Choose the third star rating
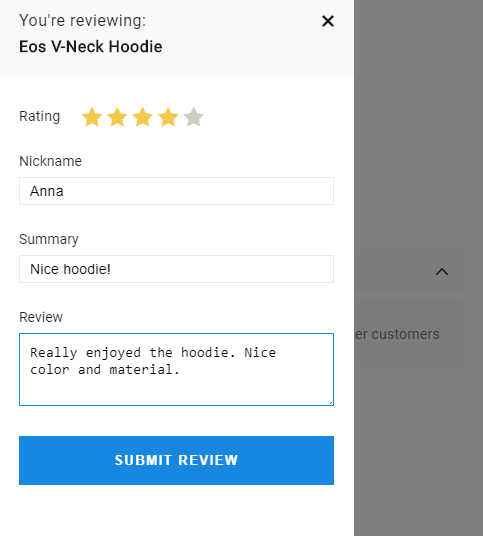Image resolution: width=483 pixels, height=536 pixels. (x=143, y=117)
